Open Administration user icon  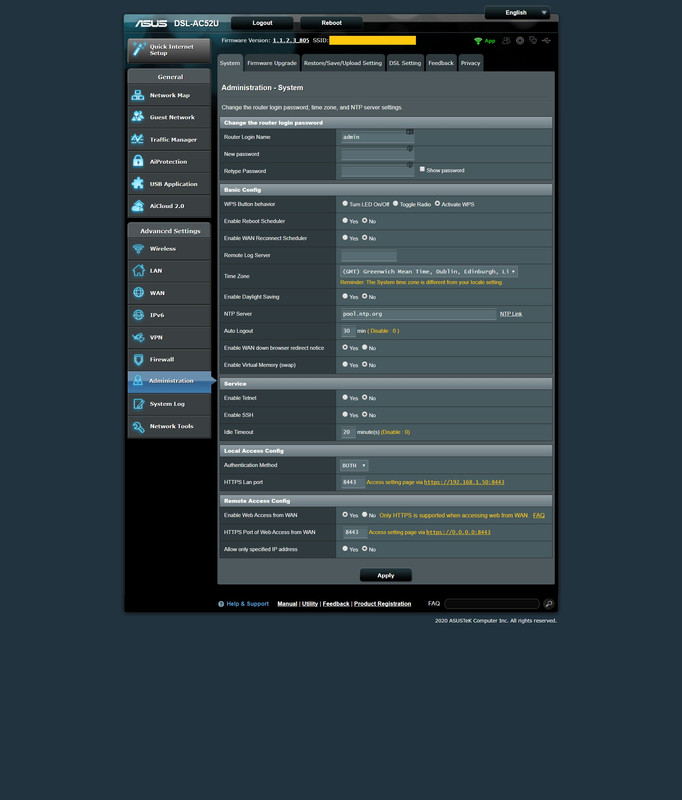[x=138, y=381]
